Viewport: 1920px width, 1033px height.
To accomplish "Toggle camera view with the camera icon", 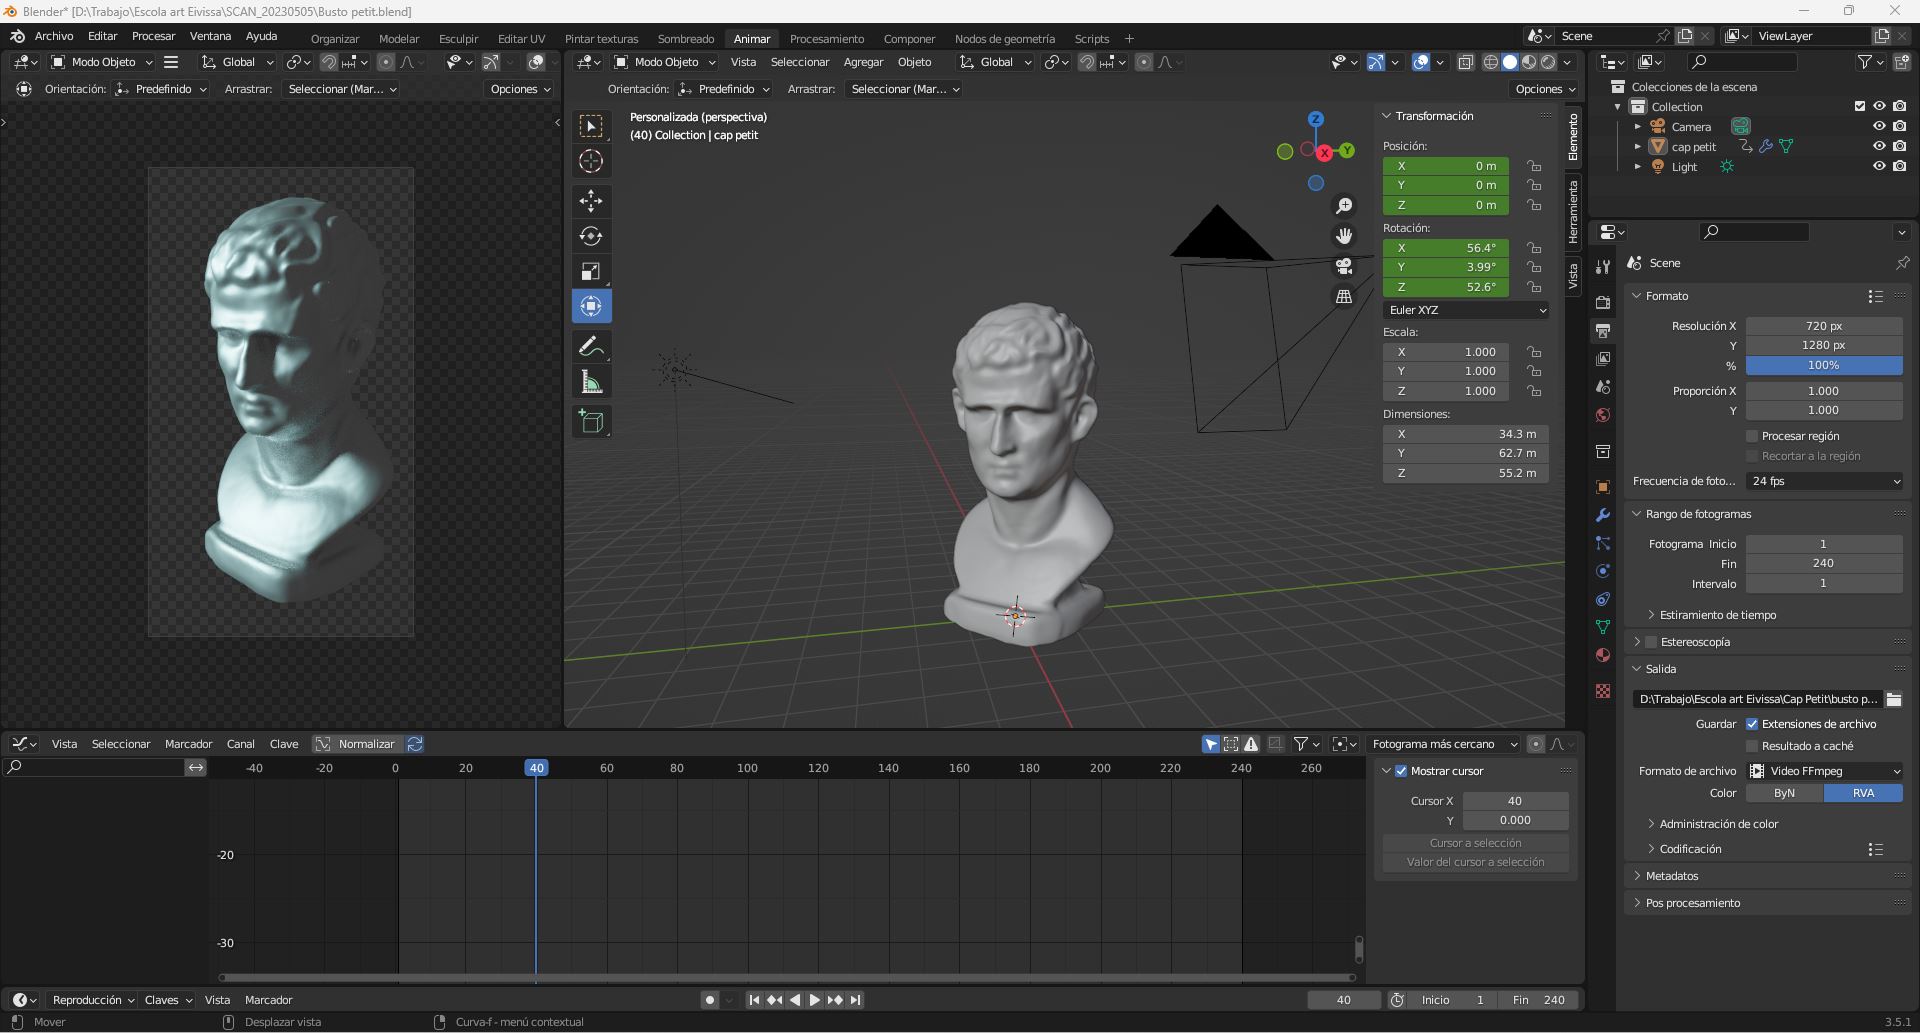I will coord(1344,267).
